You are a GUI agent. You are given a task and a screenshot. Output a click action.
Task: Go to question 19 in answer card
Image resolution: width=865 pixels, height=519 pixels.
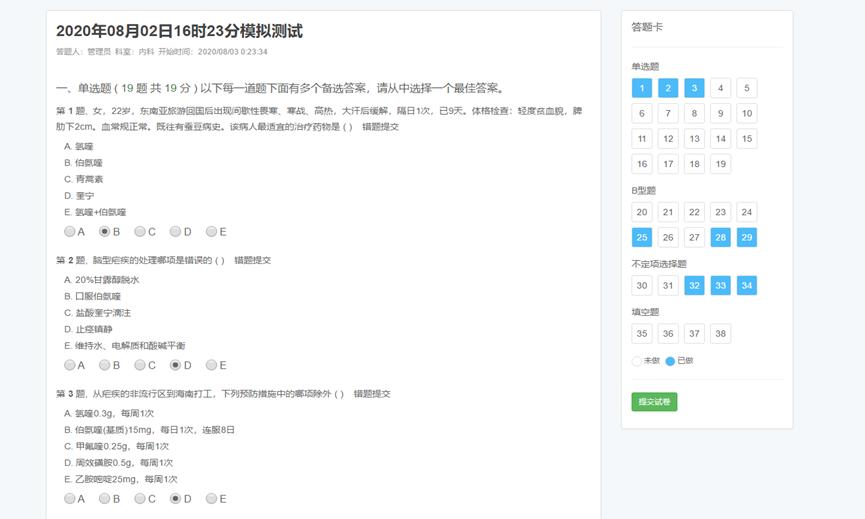720,164
